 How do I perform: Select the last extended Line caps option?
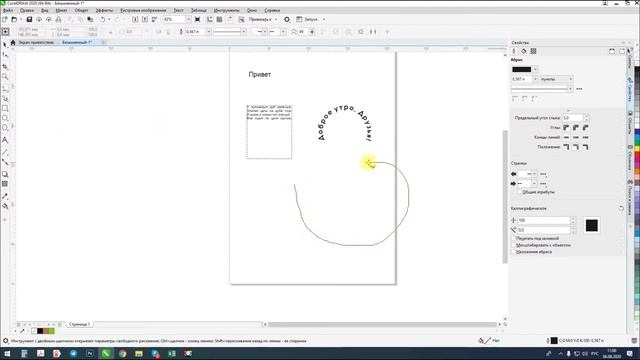(586, 138)
